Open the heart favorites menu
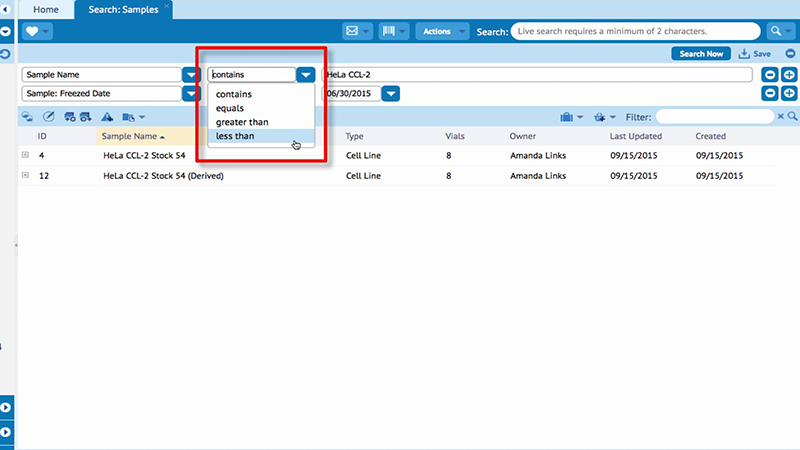Image resolution: width=800 pixels, height=450 pixels. 37,32
